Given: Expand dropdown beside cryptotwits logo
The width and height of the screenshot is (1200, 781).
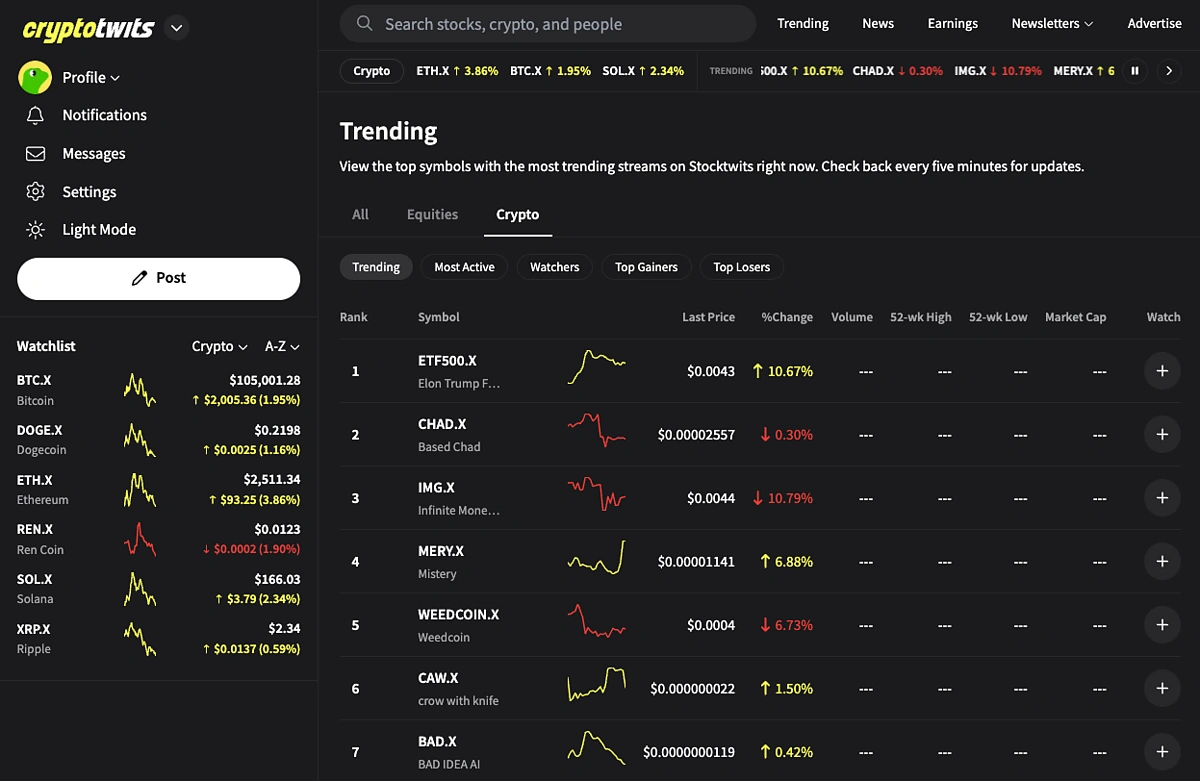Looking at the screenshot, I should [177, 28].
